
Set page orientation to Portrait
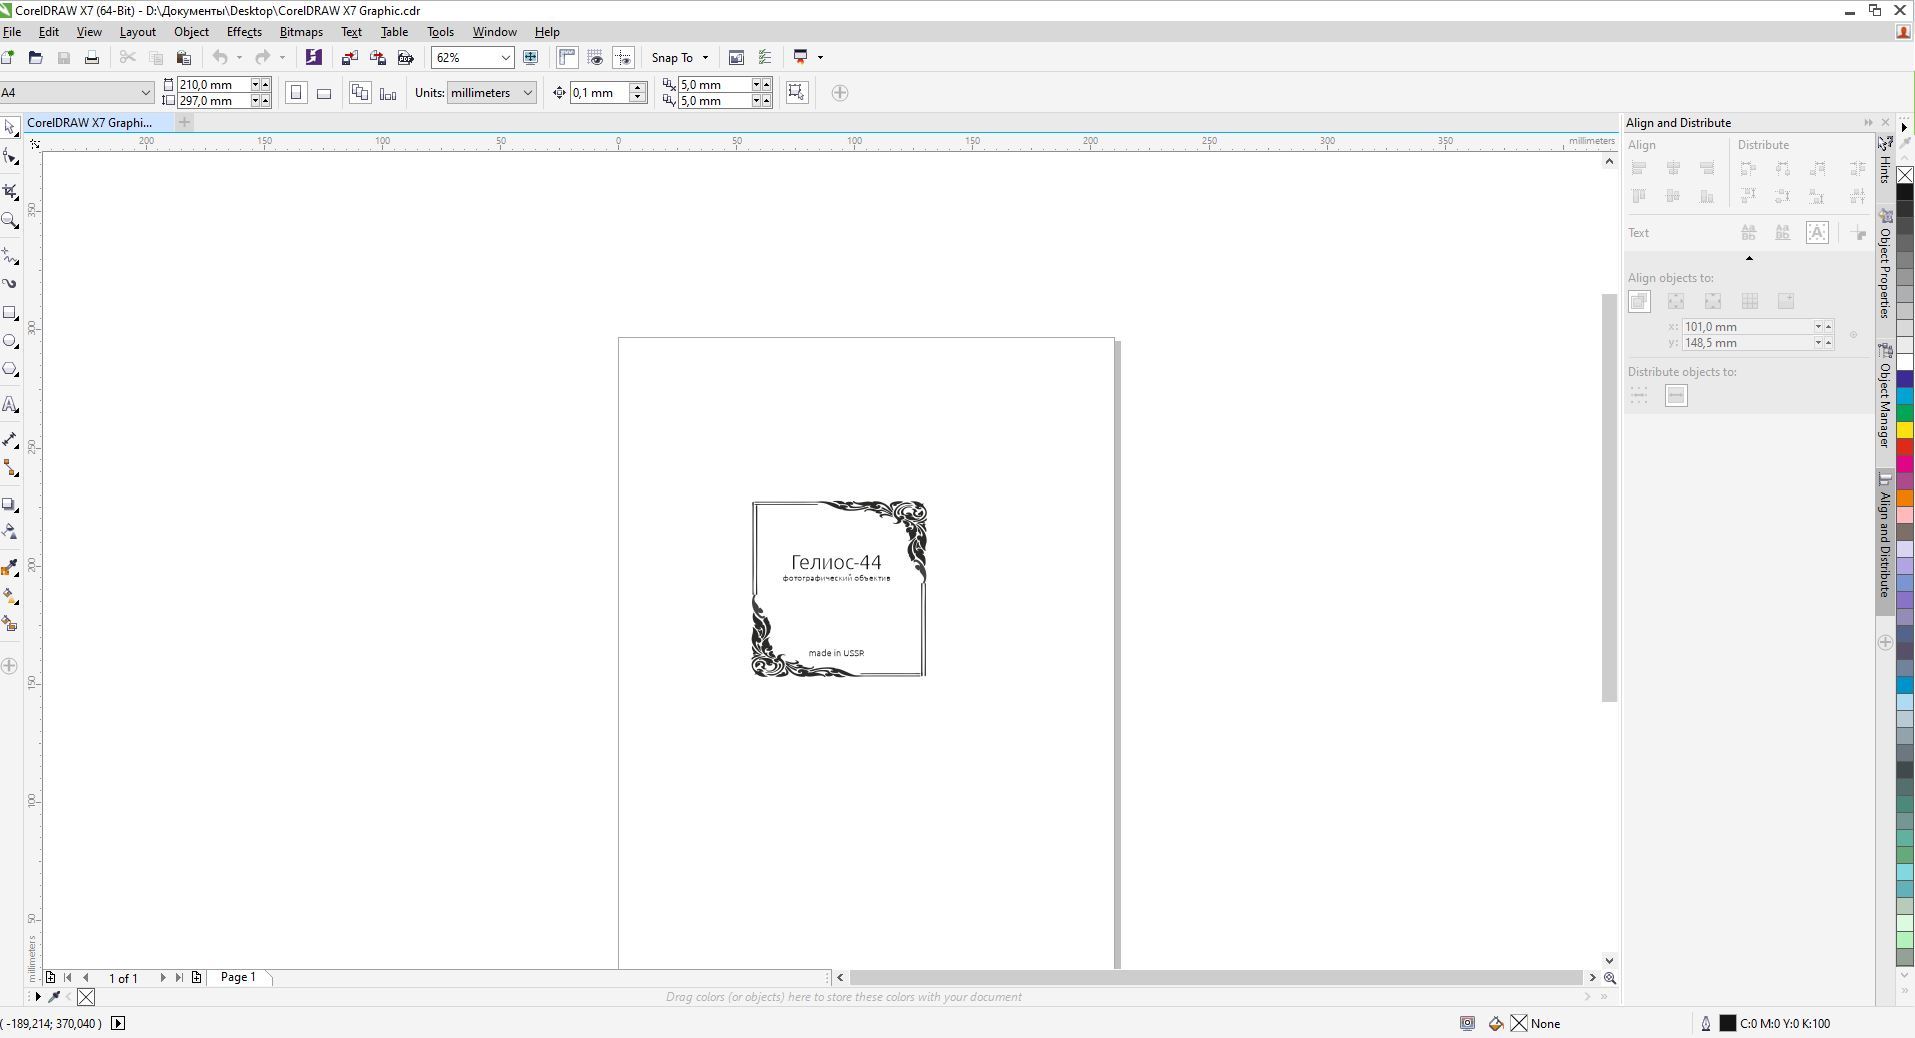click(296, 93)
